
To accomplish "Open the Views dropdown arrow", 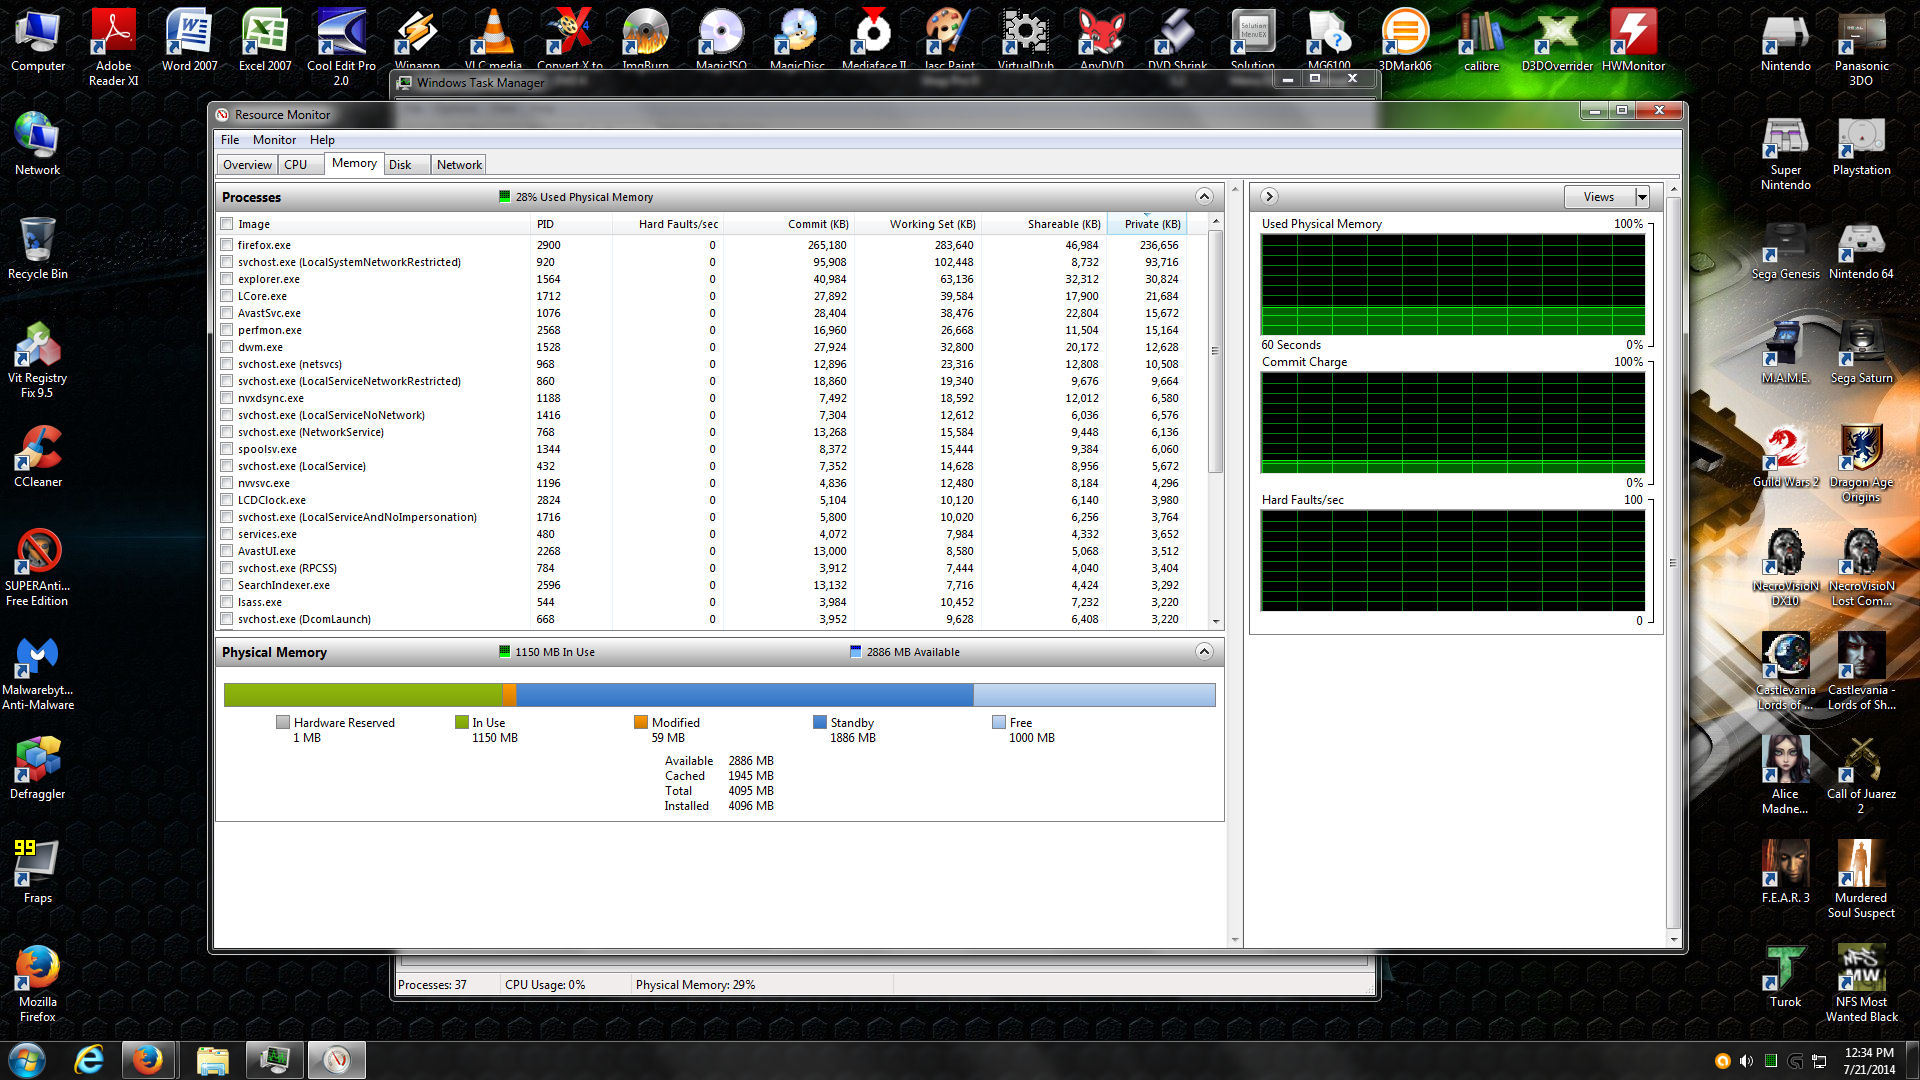I will pos(1642,197).
